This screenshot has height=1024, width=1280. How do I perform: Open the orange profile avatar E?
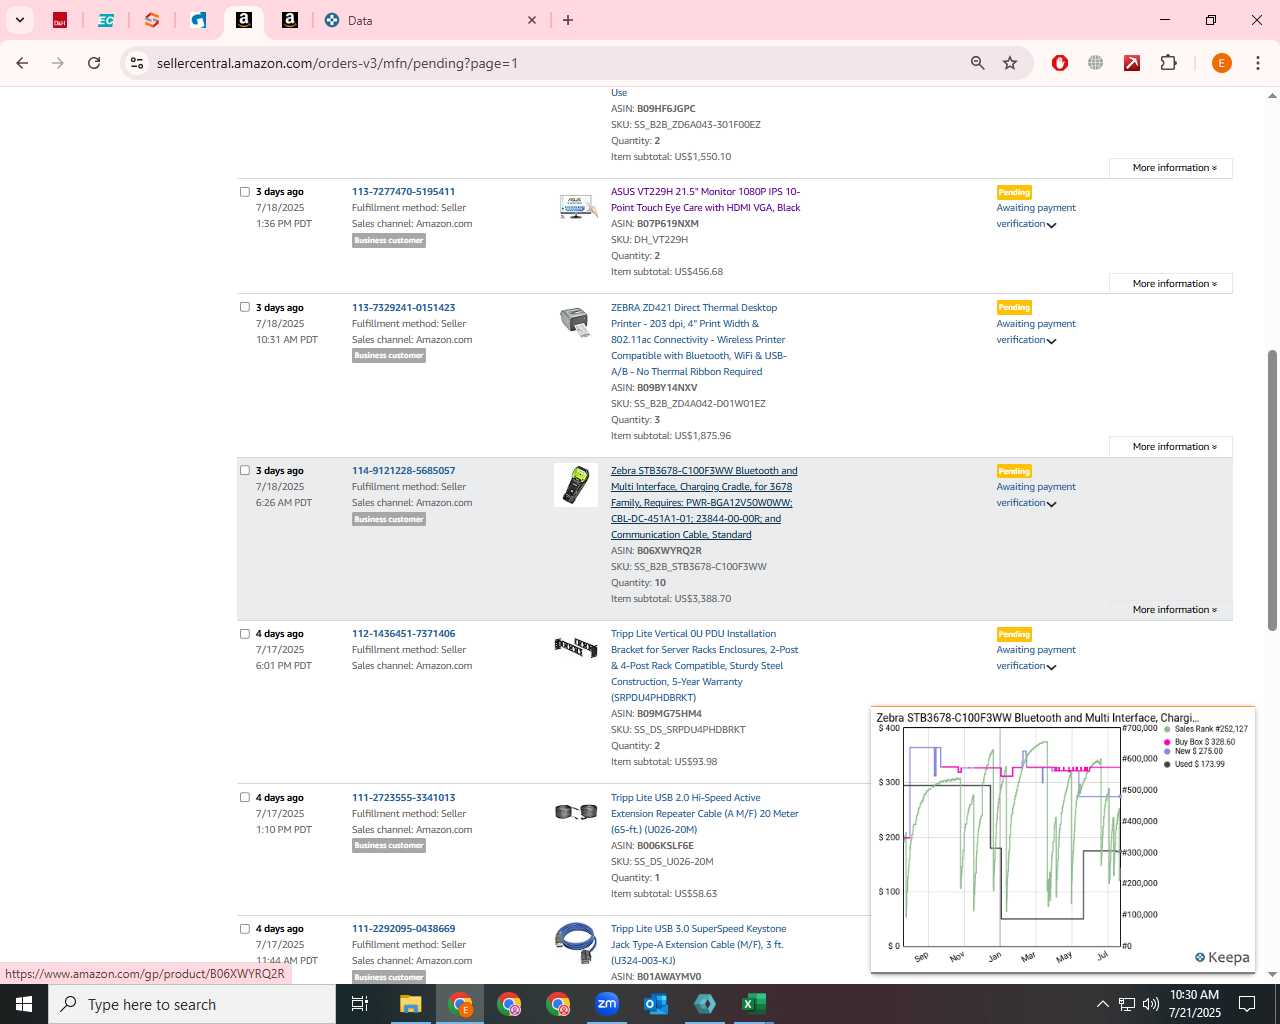point(1221,63)
